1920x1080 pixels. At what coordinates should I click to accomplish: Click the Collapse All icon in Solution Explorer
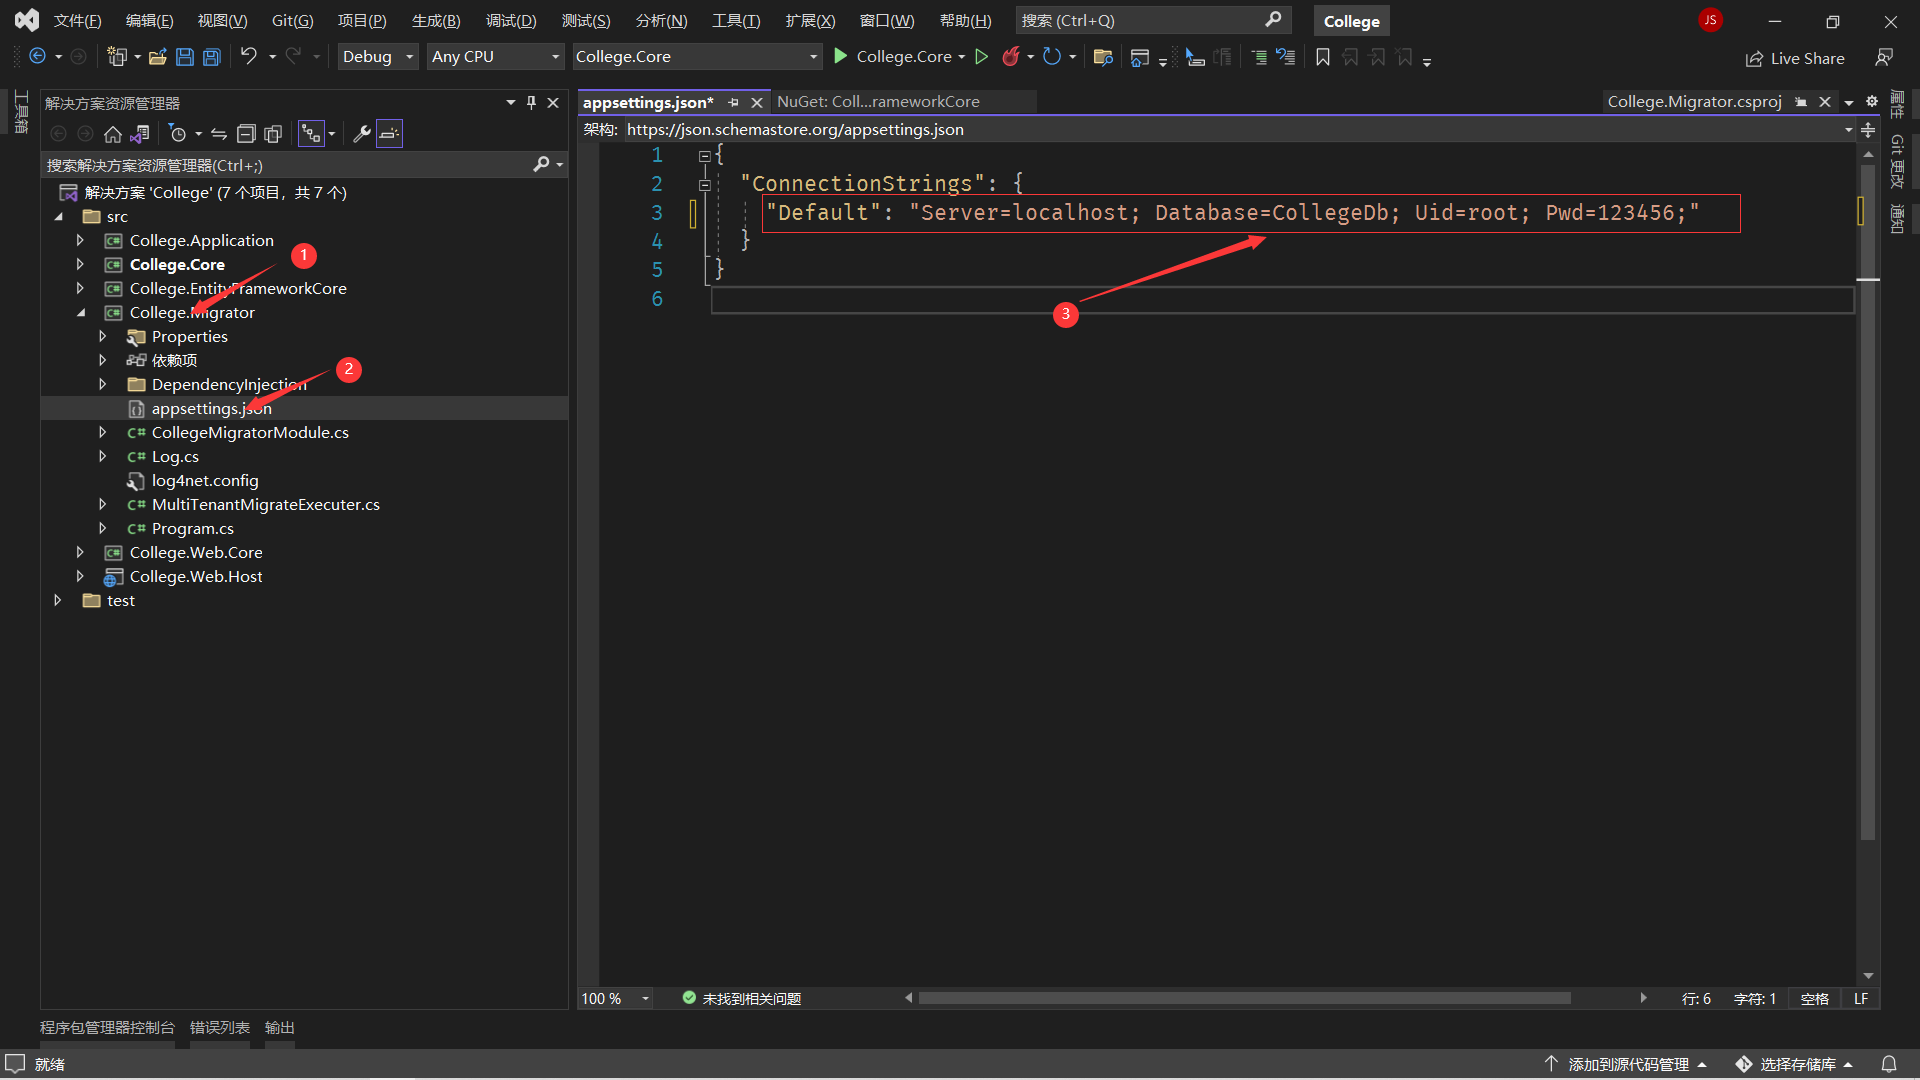[246, 134]
